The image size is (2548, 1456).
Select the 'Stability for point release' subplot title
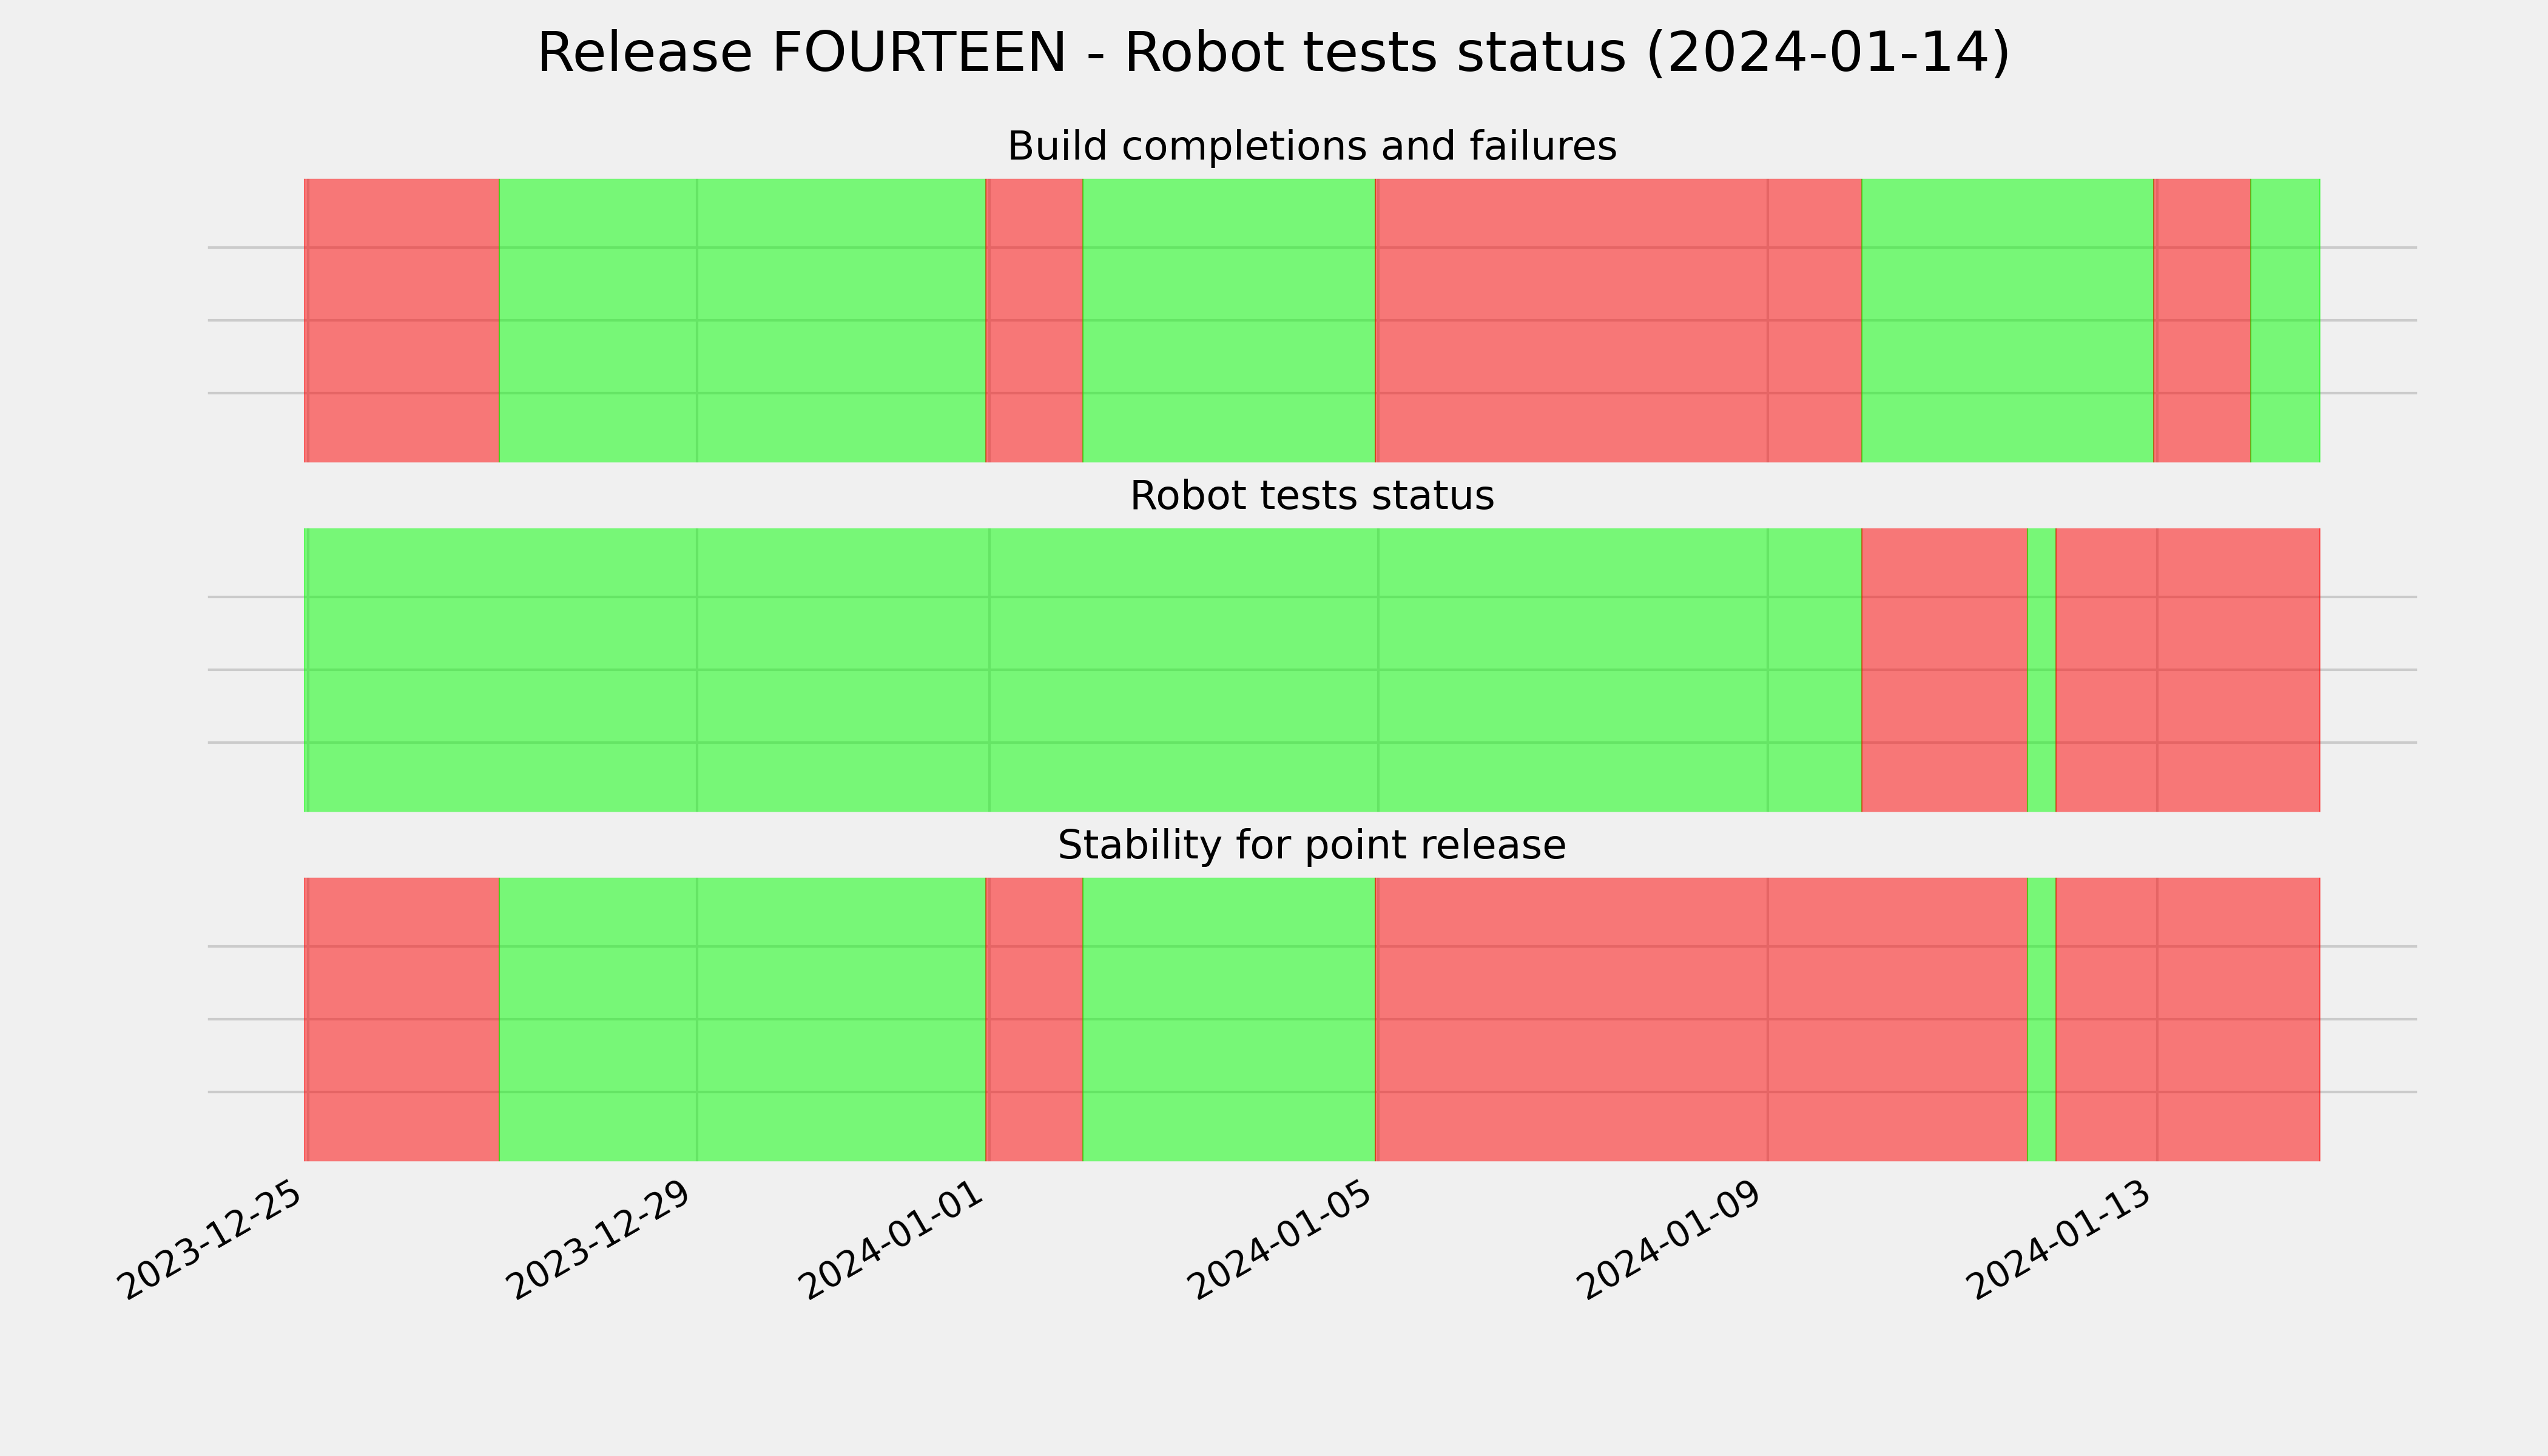[1311, 846]
